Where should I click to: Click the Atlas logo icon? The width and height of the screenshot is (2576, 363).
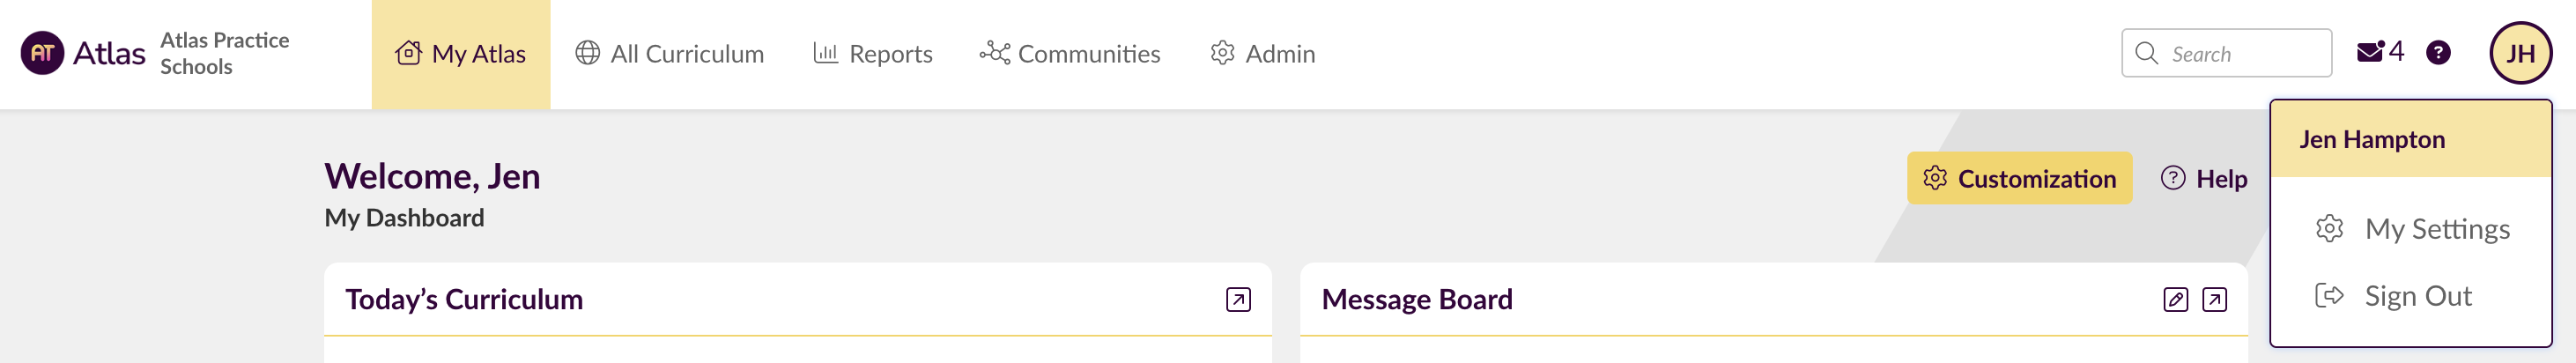[42, 53]
